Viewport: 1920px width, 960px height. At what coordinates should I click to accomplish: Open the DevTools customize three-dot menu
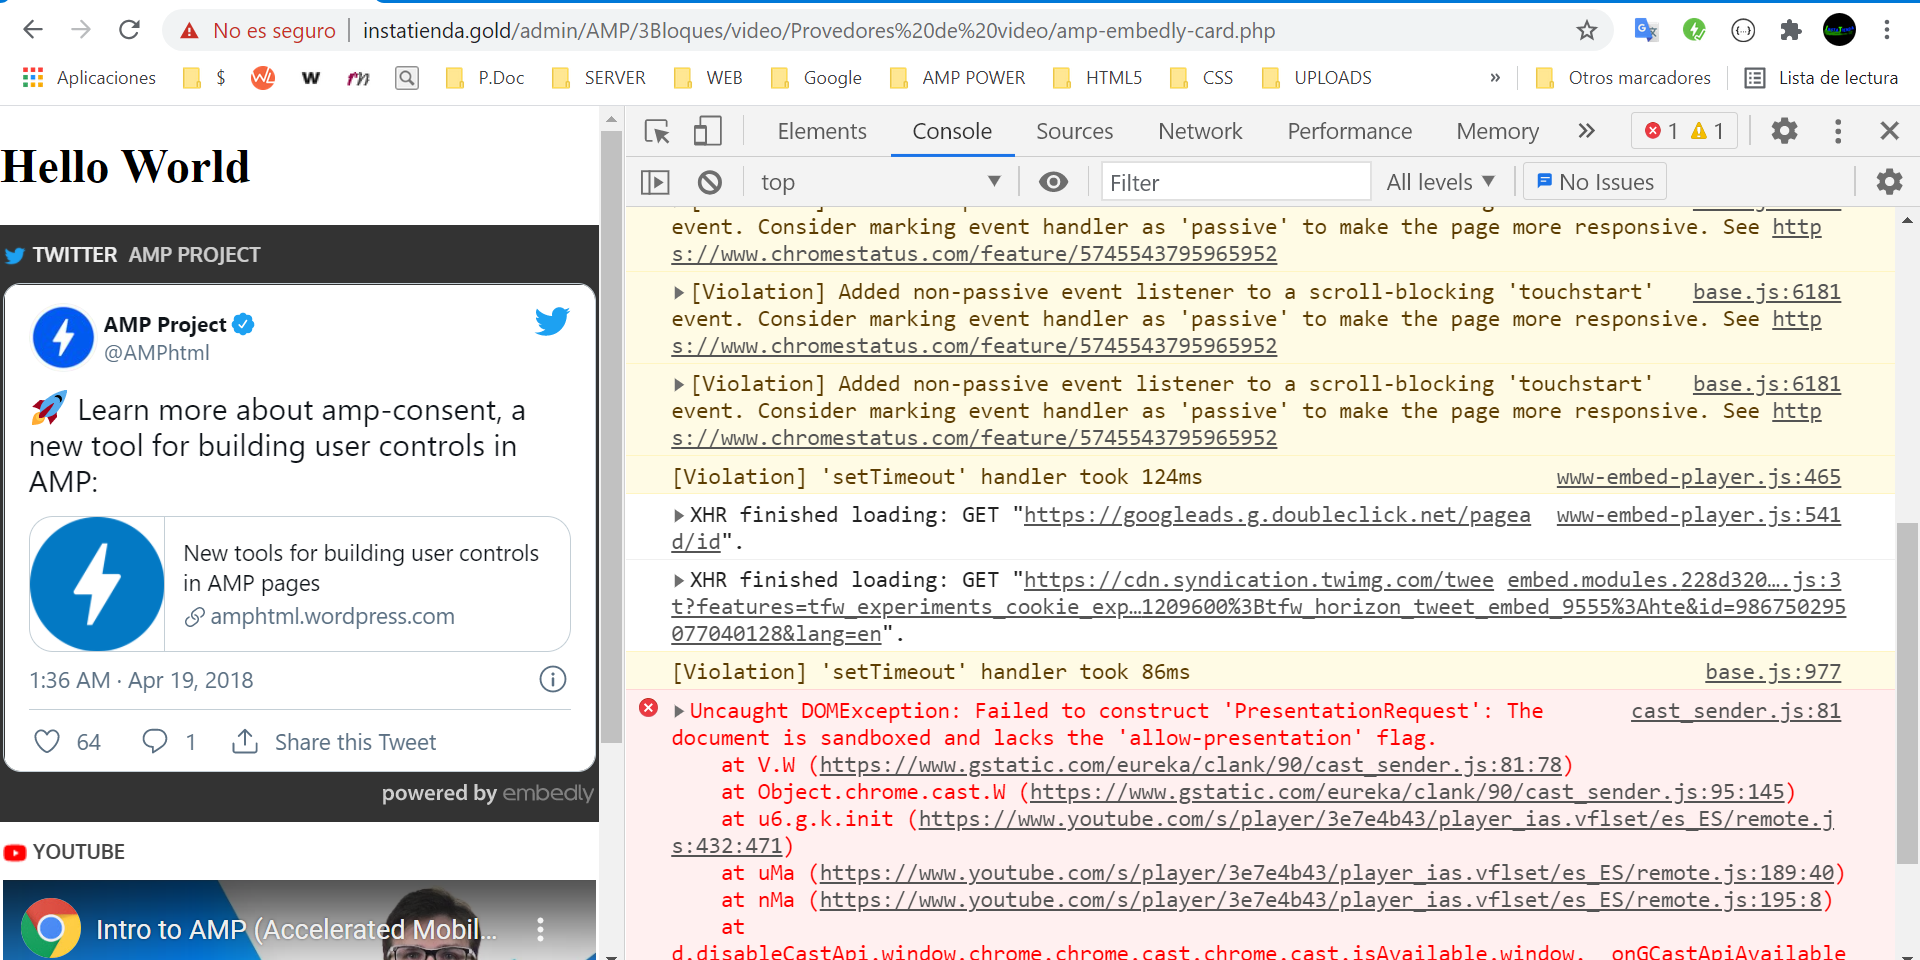tap(1838, 131)
